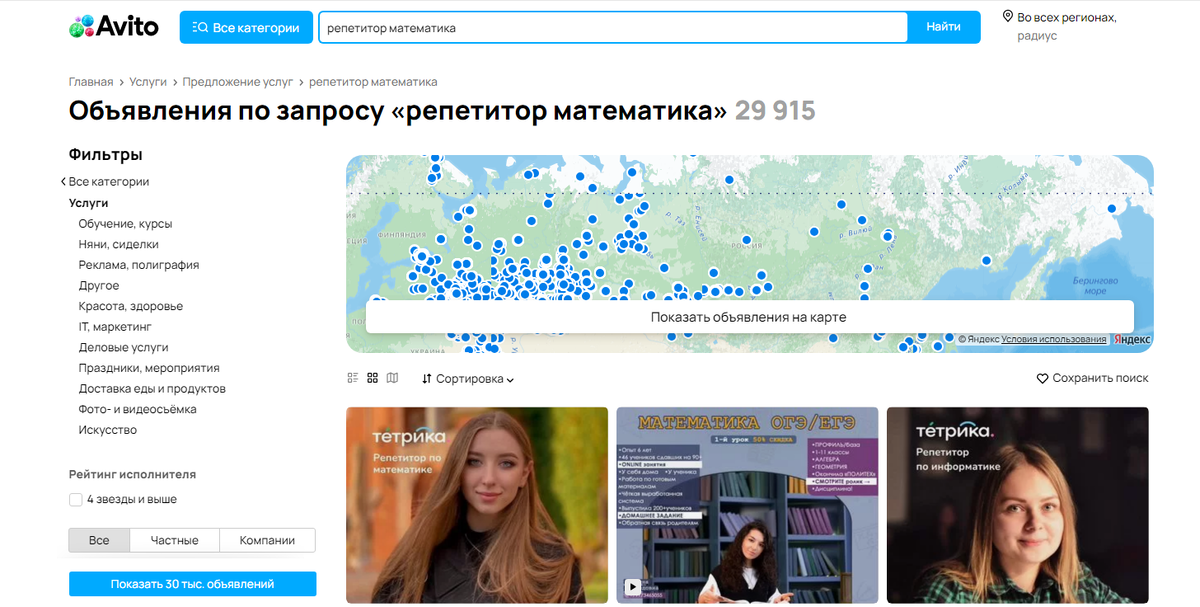Select "Обучение, курсы" subcategory

pos(125,224)
